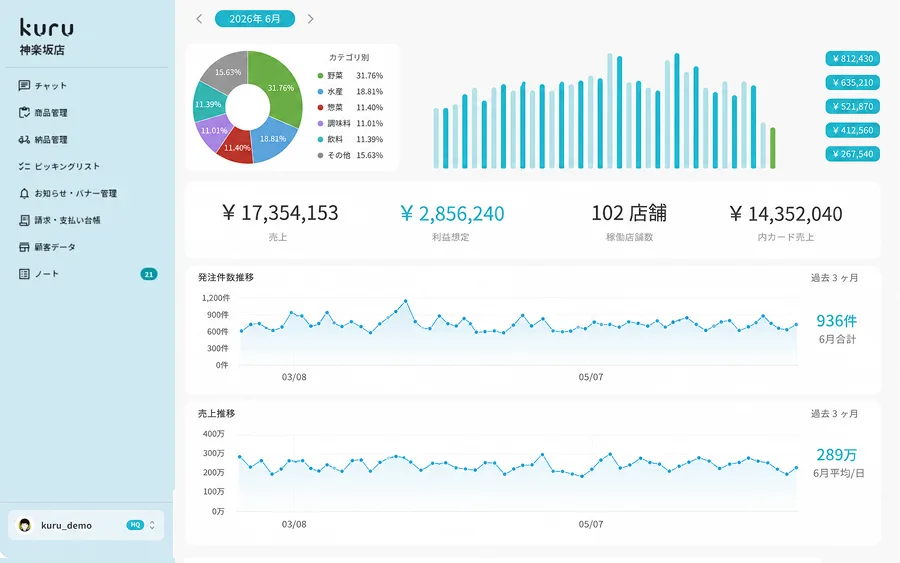This screenshot has height=563, width=900.
Task: Go to previous month with left chevron
Action: tap(199, 19)
